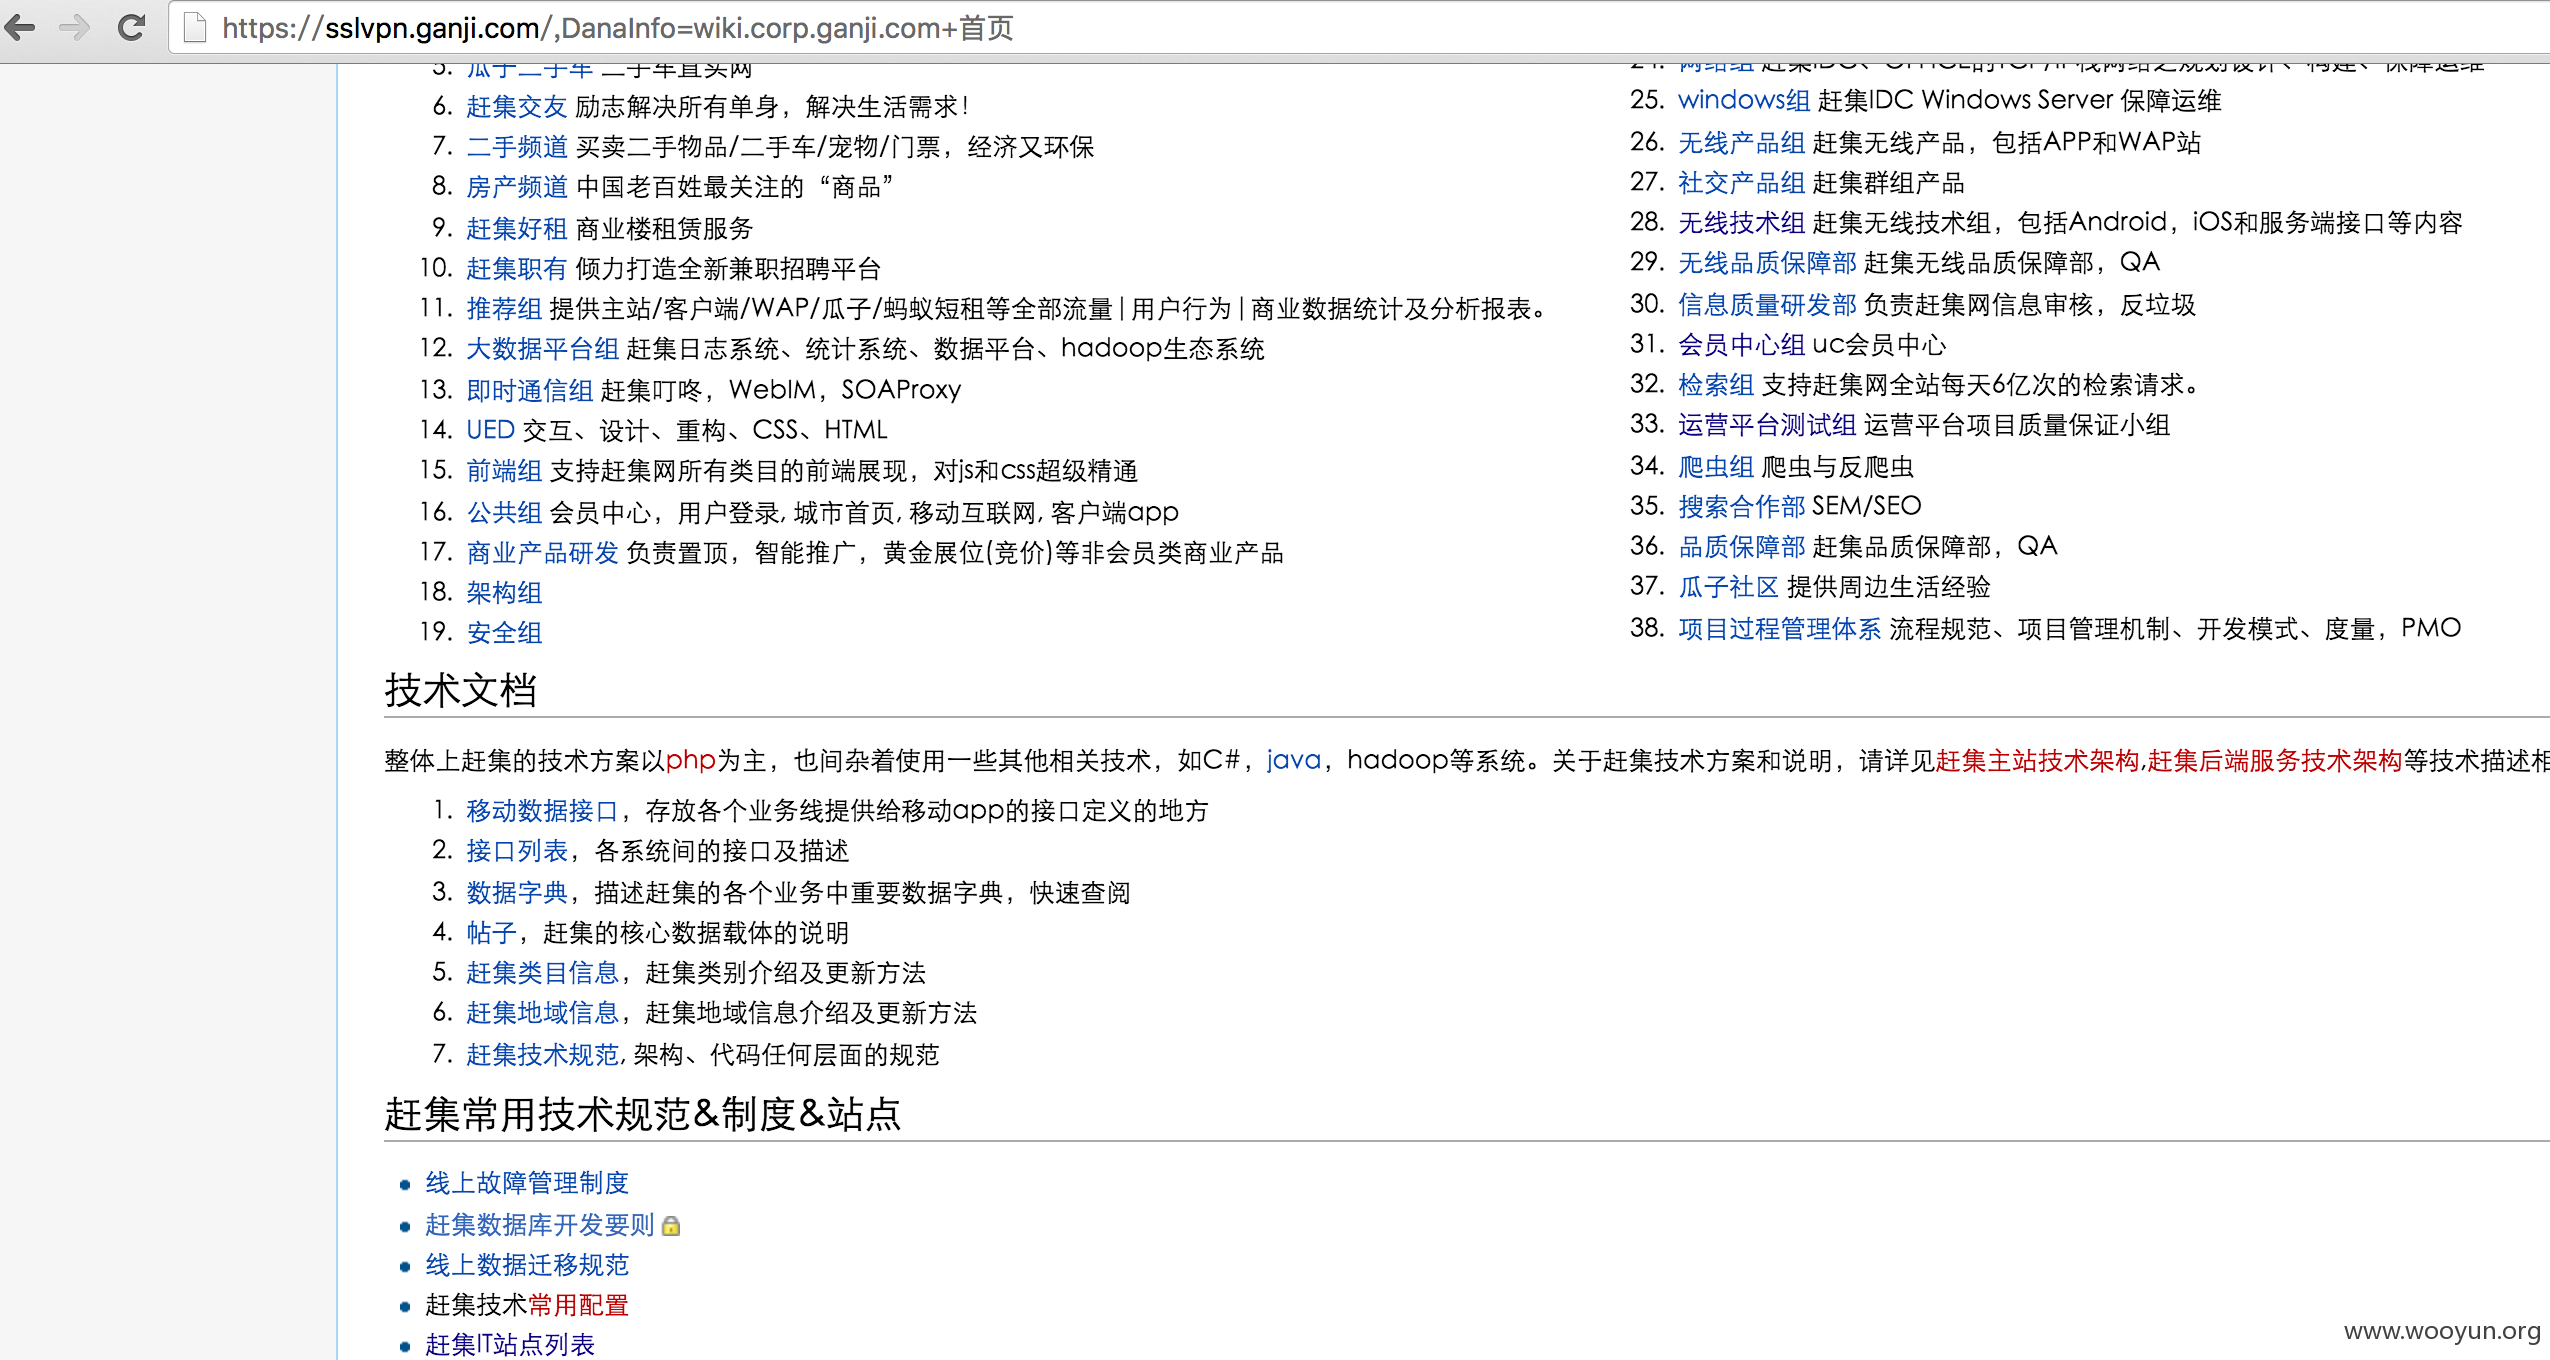This screenshot has width=2550, height=1360.
Task: Open the 大数据平台组 link
Action: [x=542, y=348]
